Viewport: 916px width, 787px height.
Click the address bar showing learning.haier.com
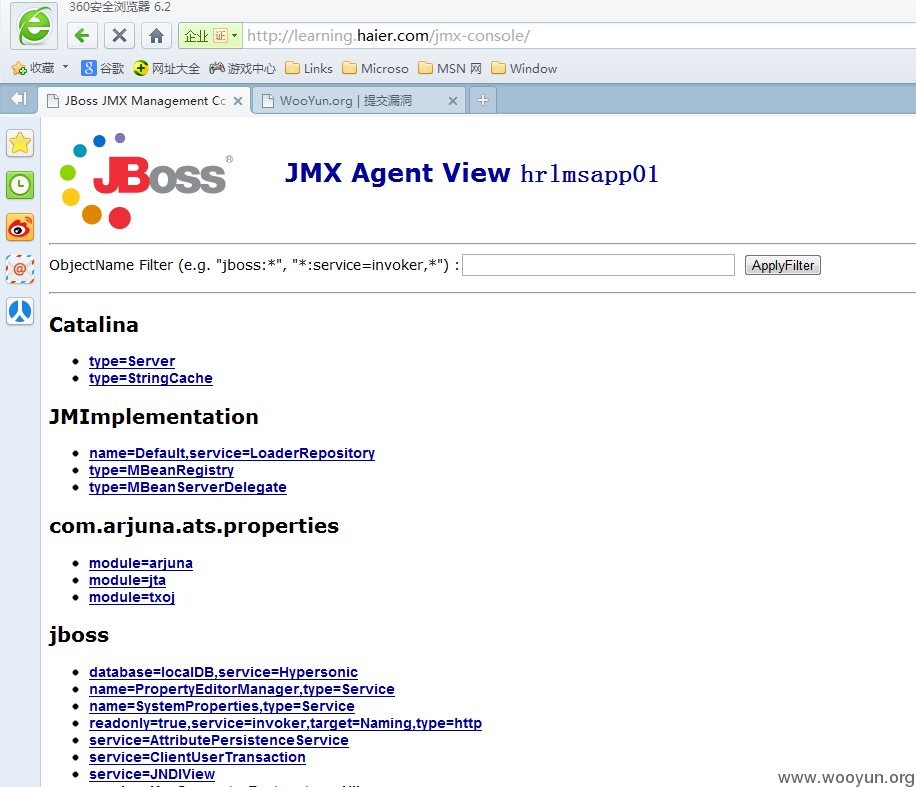[578, 36]
